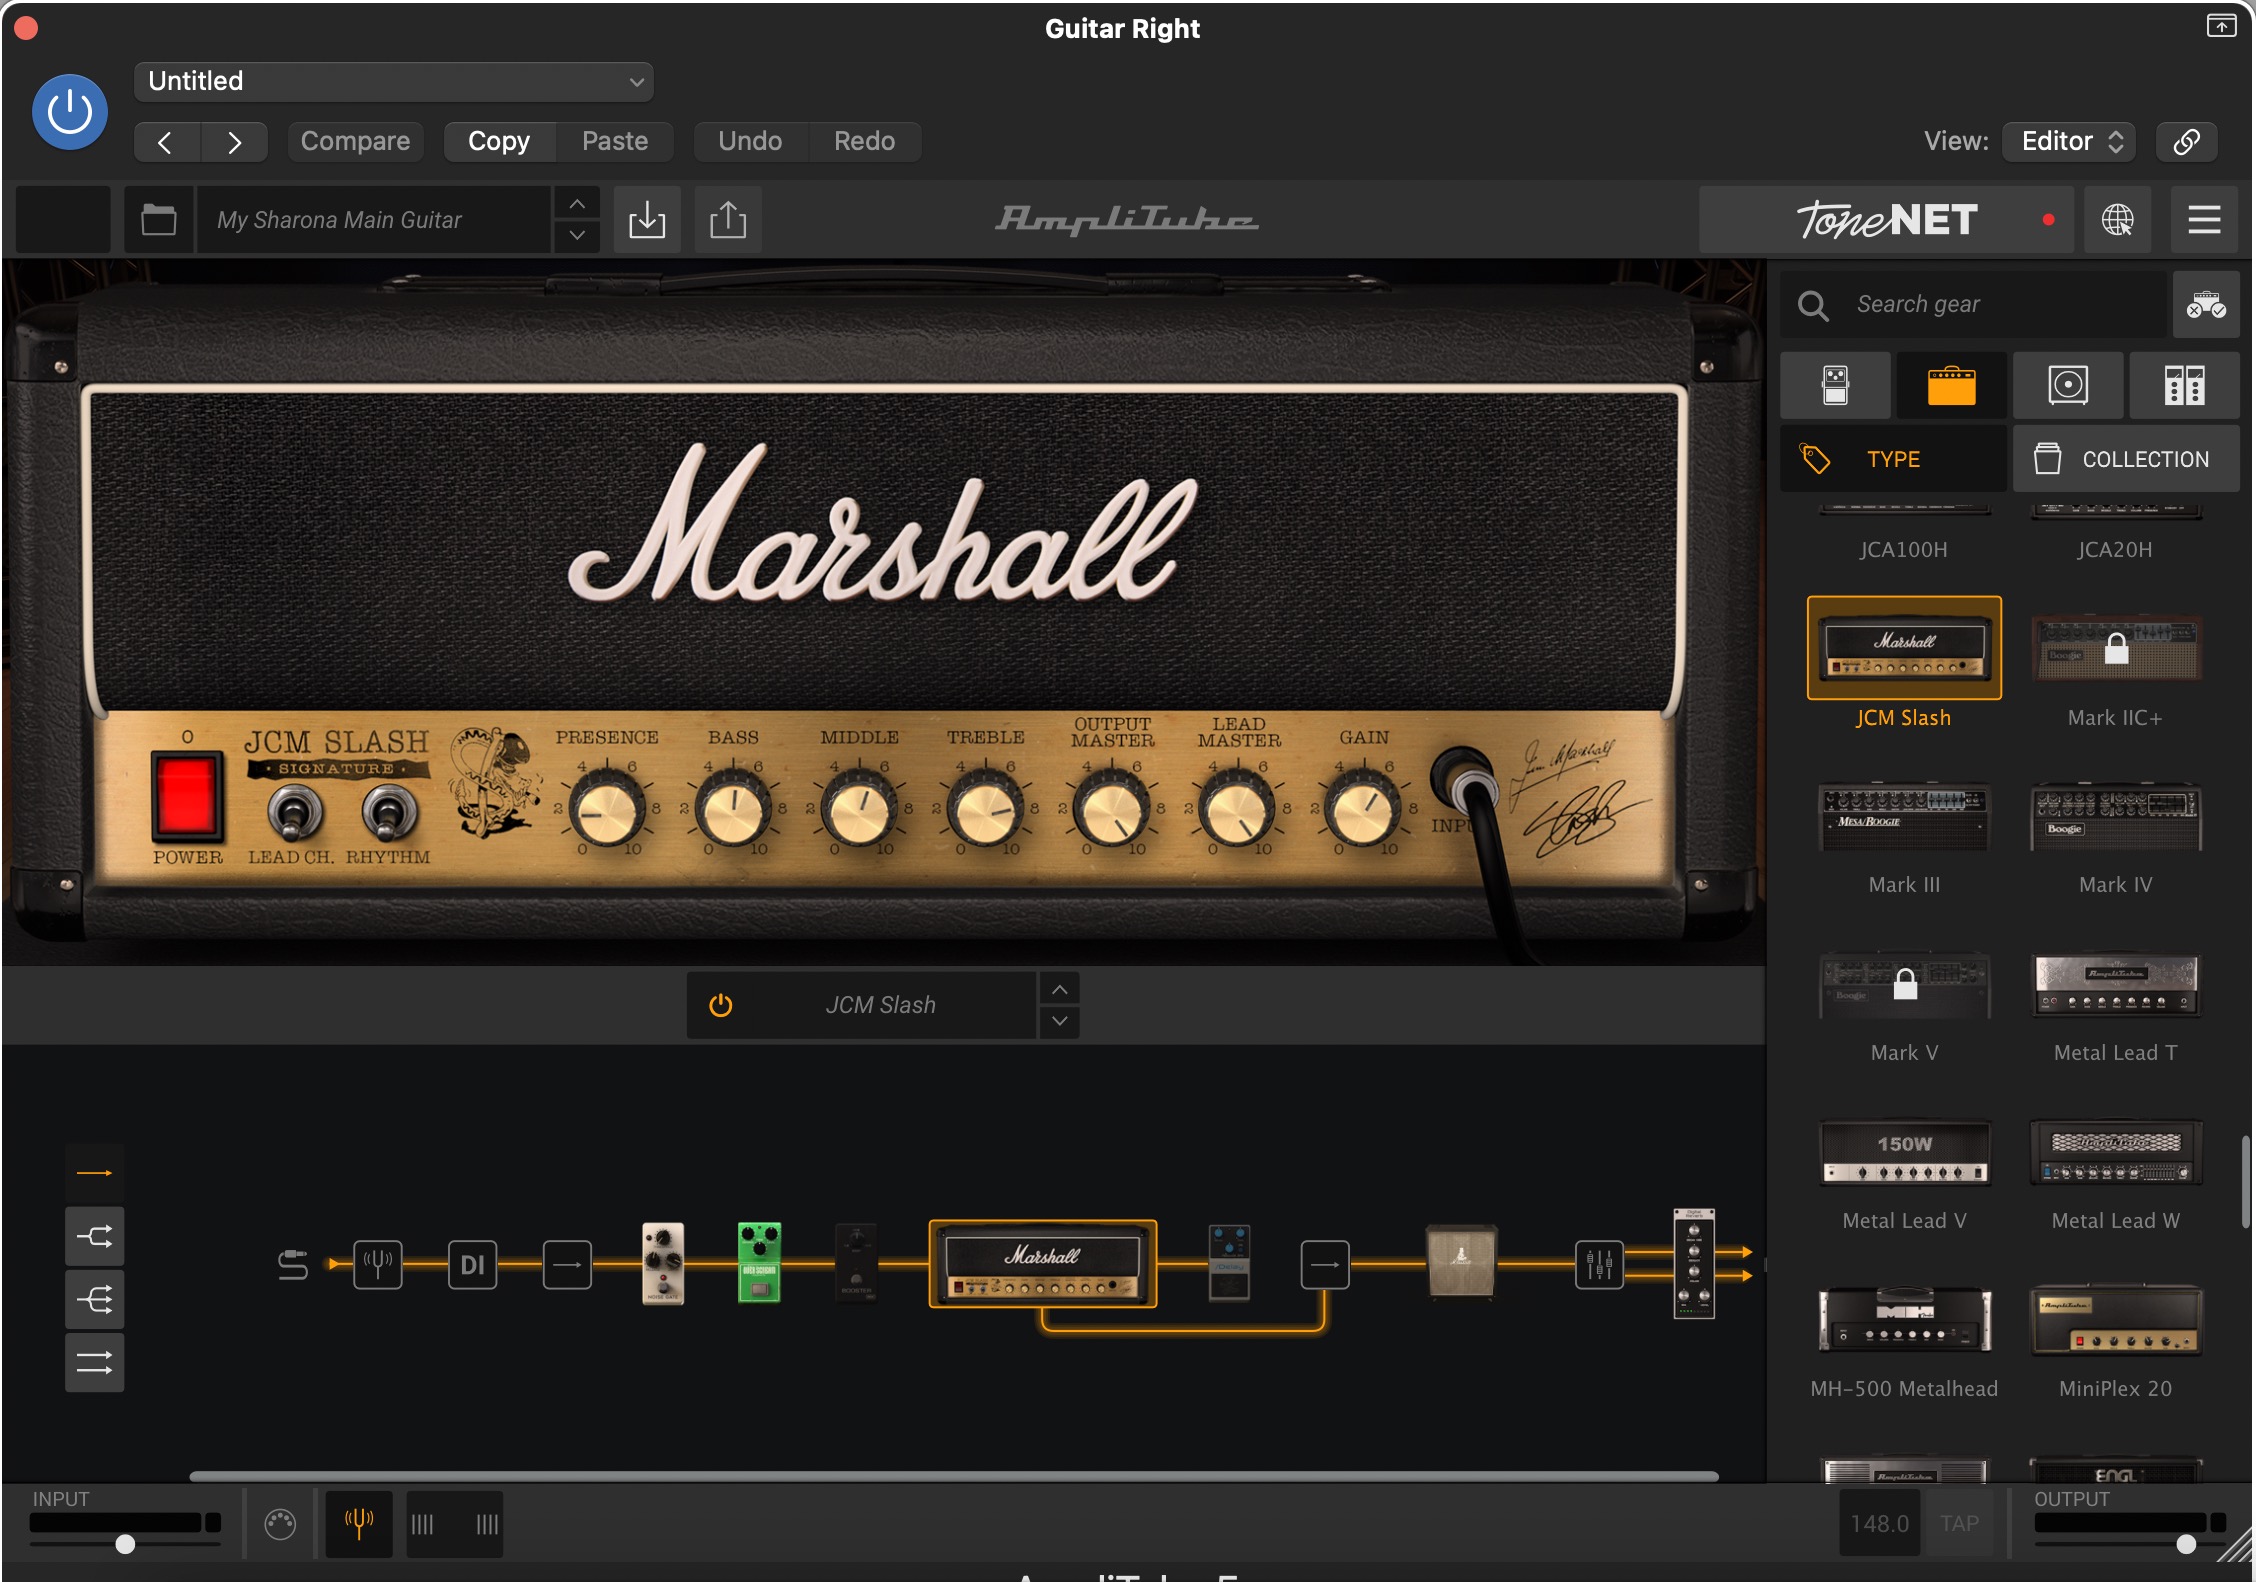Go to the previous plugin setting
Image resolution: width=2256 pixels, height=1582 pixels.
(167, 142)
